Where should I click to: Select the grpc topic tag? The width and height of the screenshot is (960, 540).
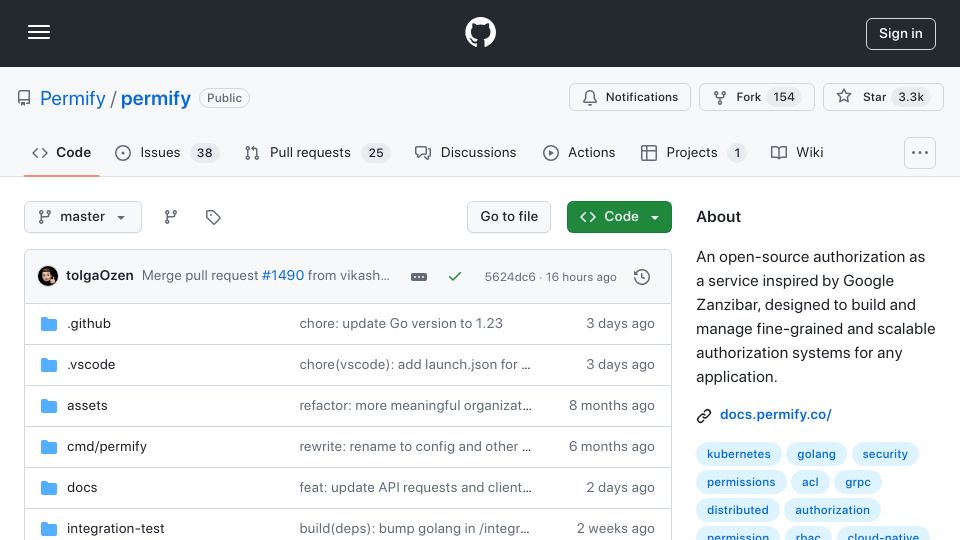pos(858,482)
